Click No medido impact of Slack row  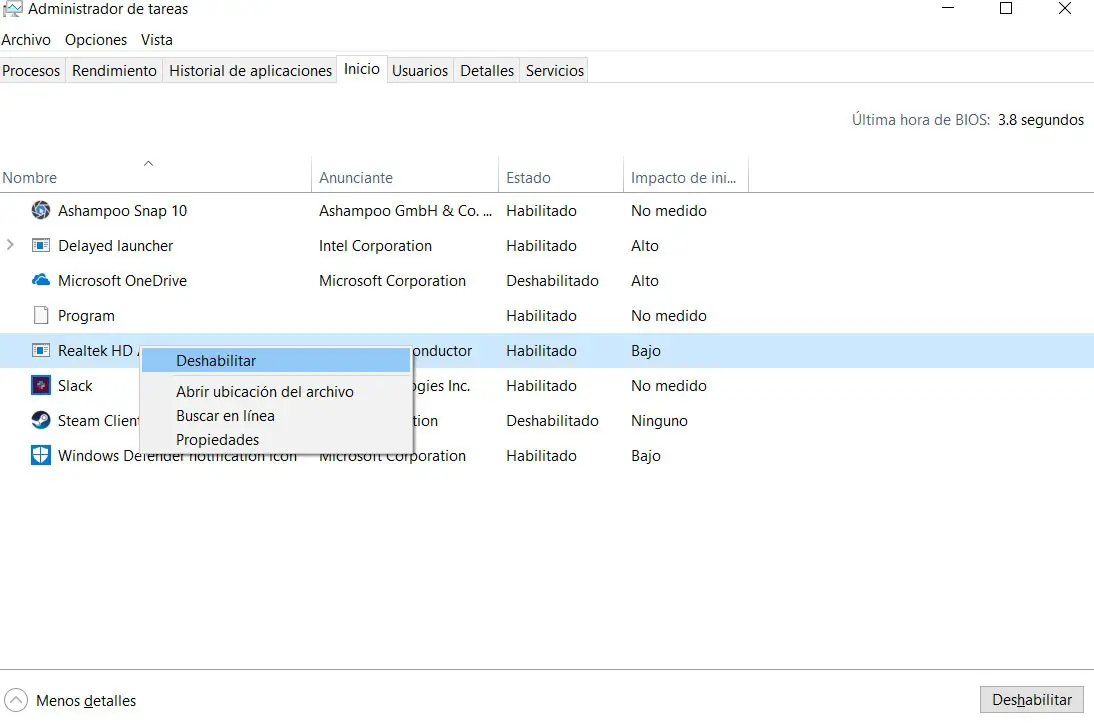pos(668,385)
